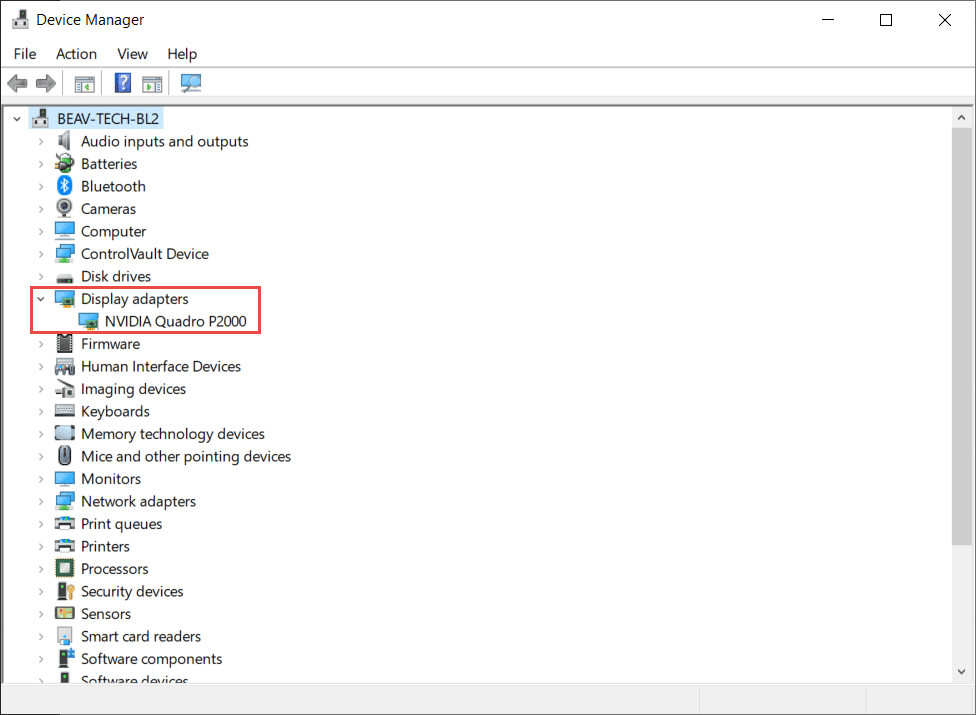976x715 pixels.
Task: Open the Help menu
Action: [x=182, y=54]
